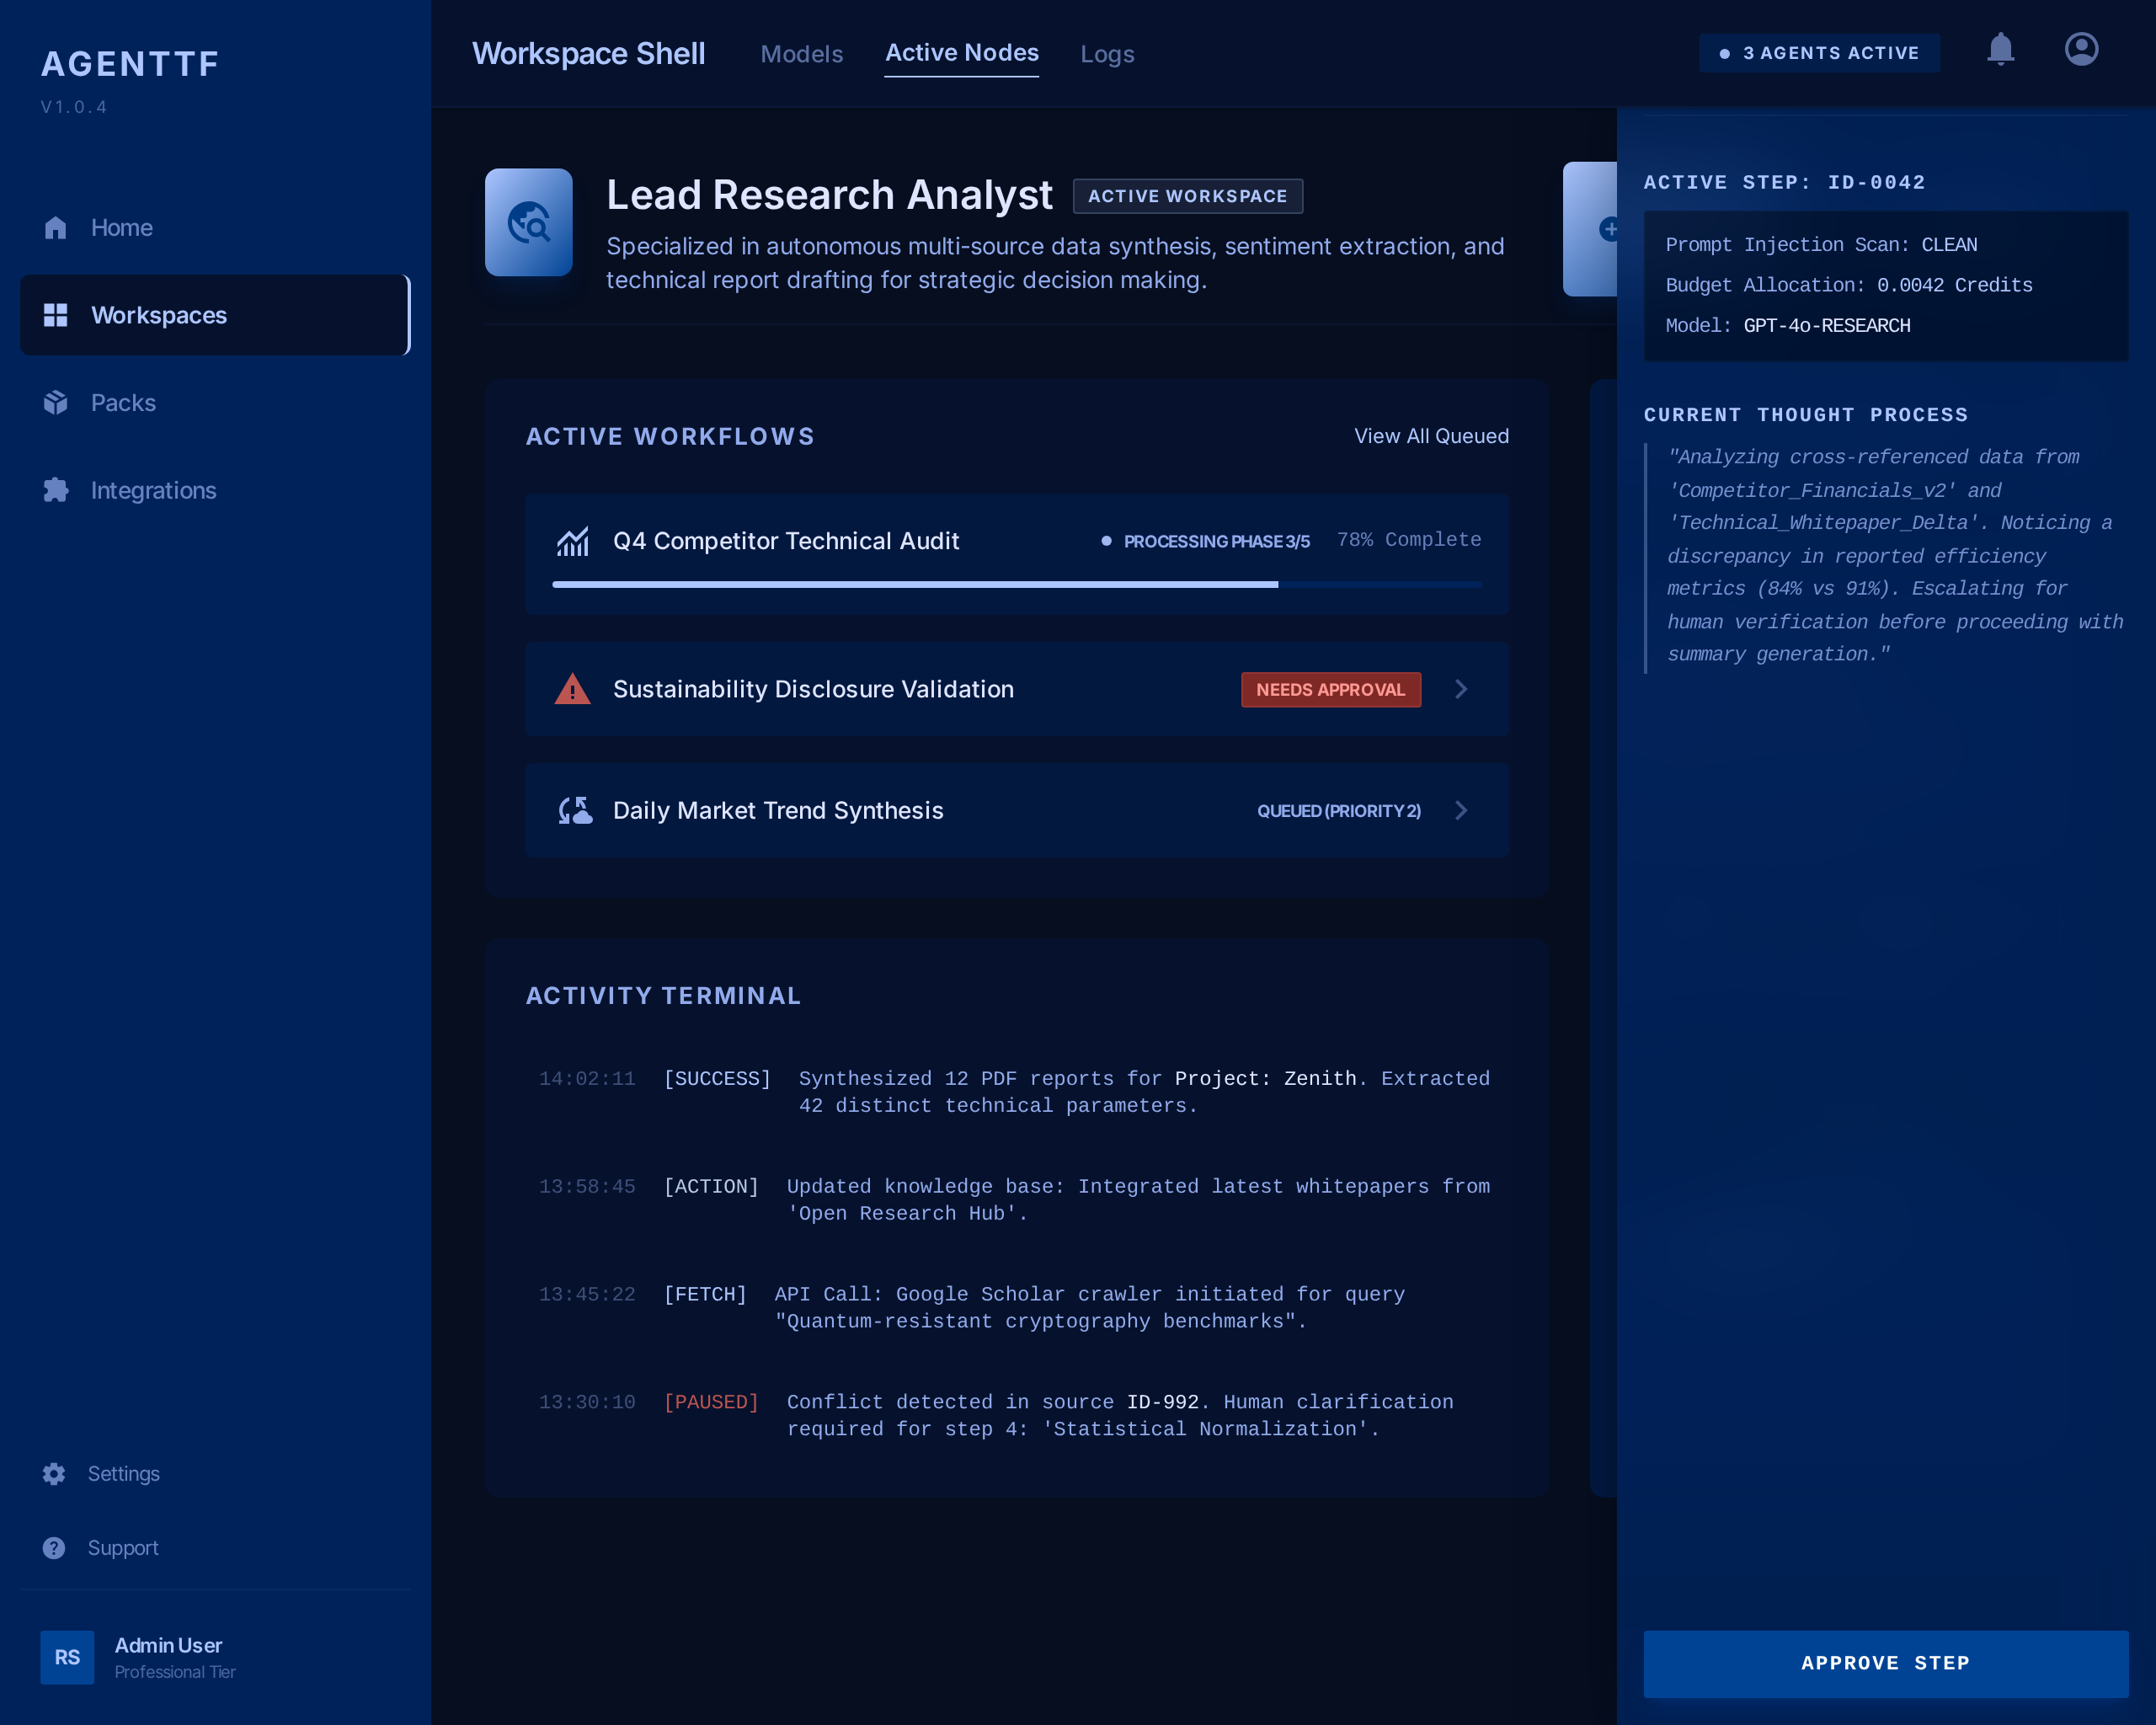Click the Lead Research Analyst globe-search icon
Screen dimensions: 2156x1725
(x=528, y=222)
